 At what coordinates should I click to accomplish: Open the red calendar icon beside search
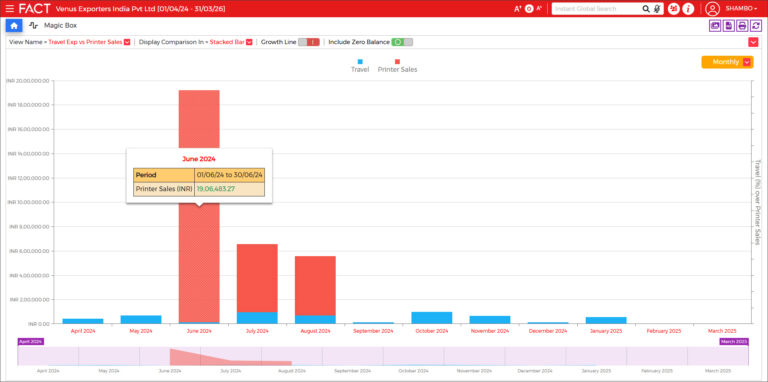click(x=673, y=9)
